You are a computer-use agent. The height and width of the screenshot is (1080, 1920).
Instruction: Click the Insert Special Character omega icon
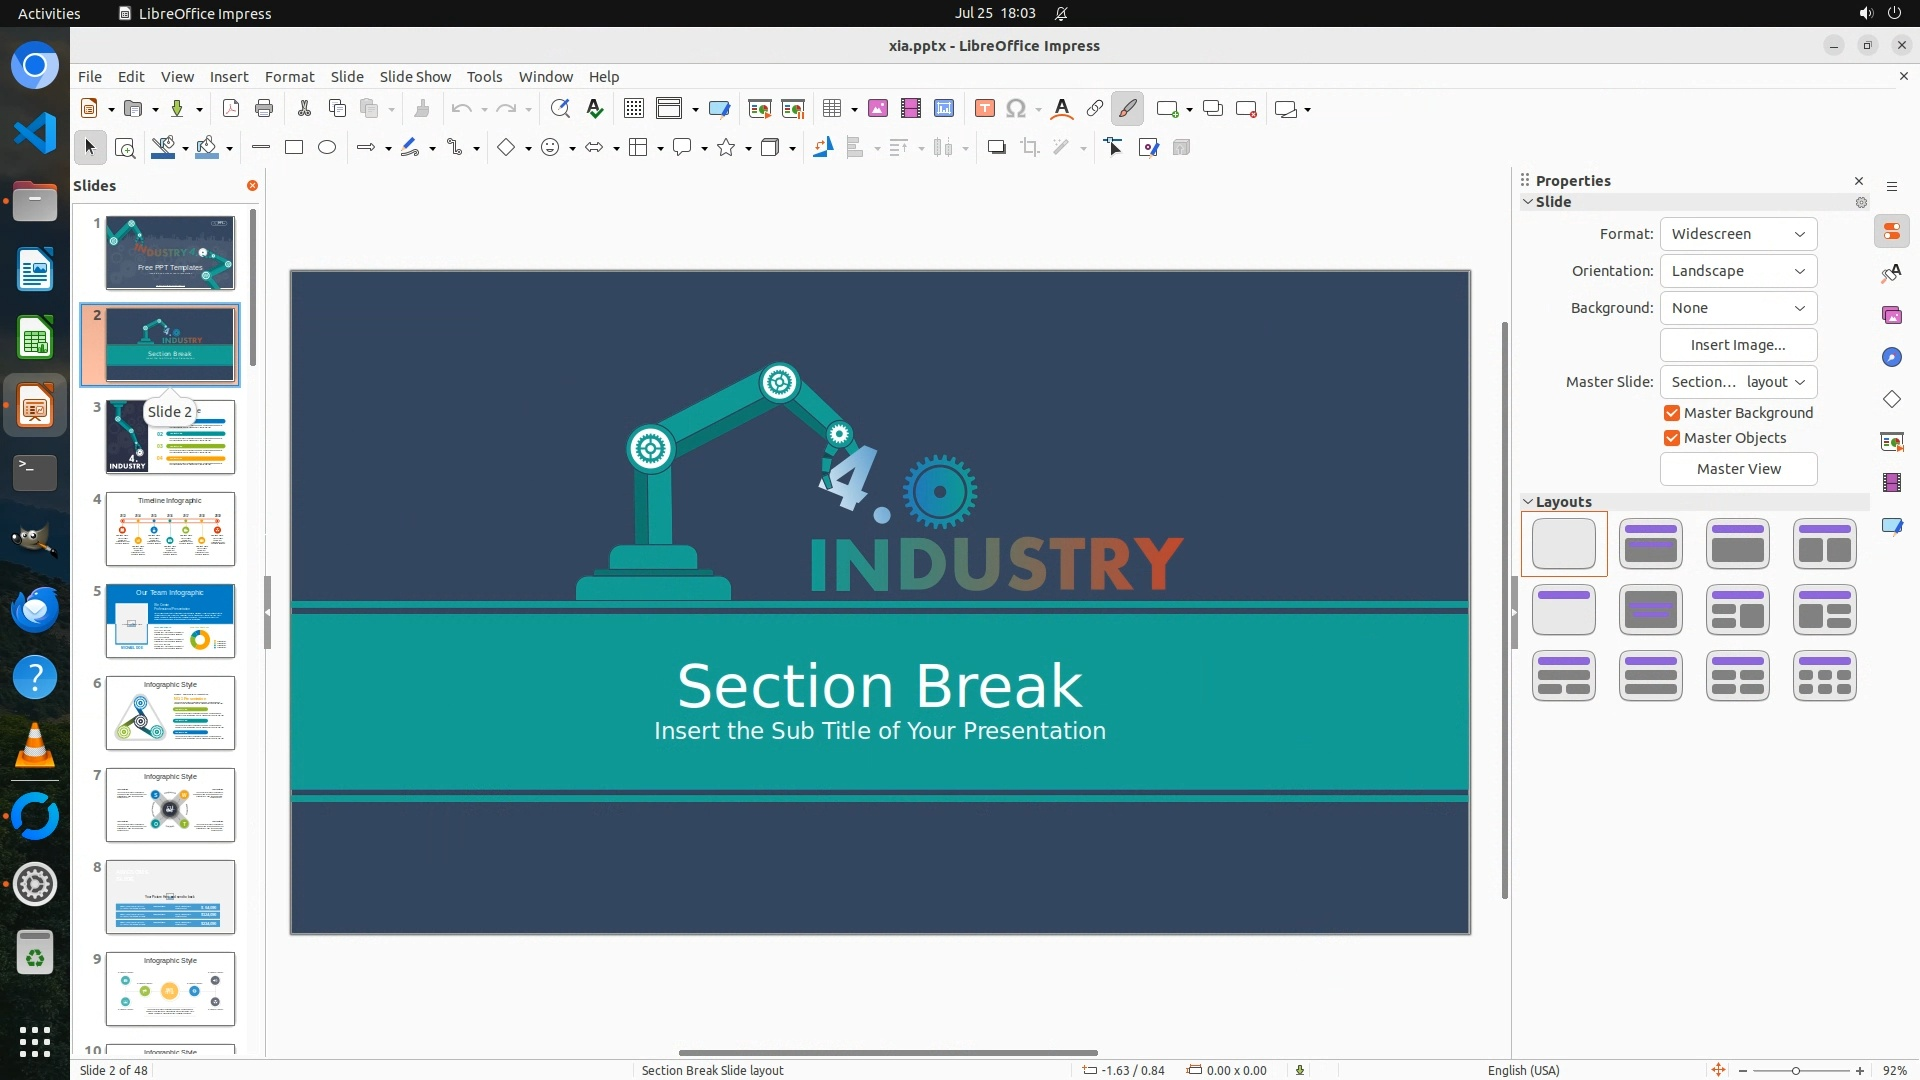(x=1016, y=109)
